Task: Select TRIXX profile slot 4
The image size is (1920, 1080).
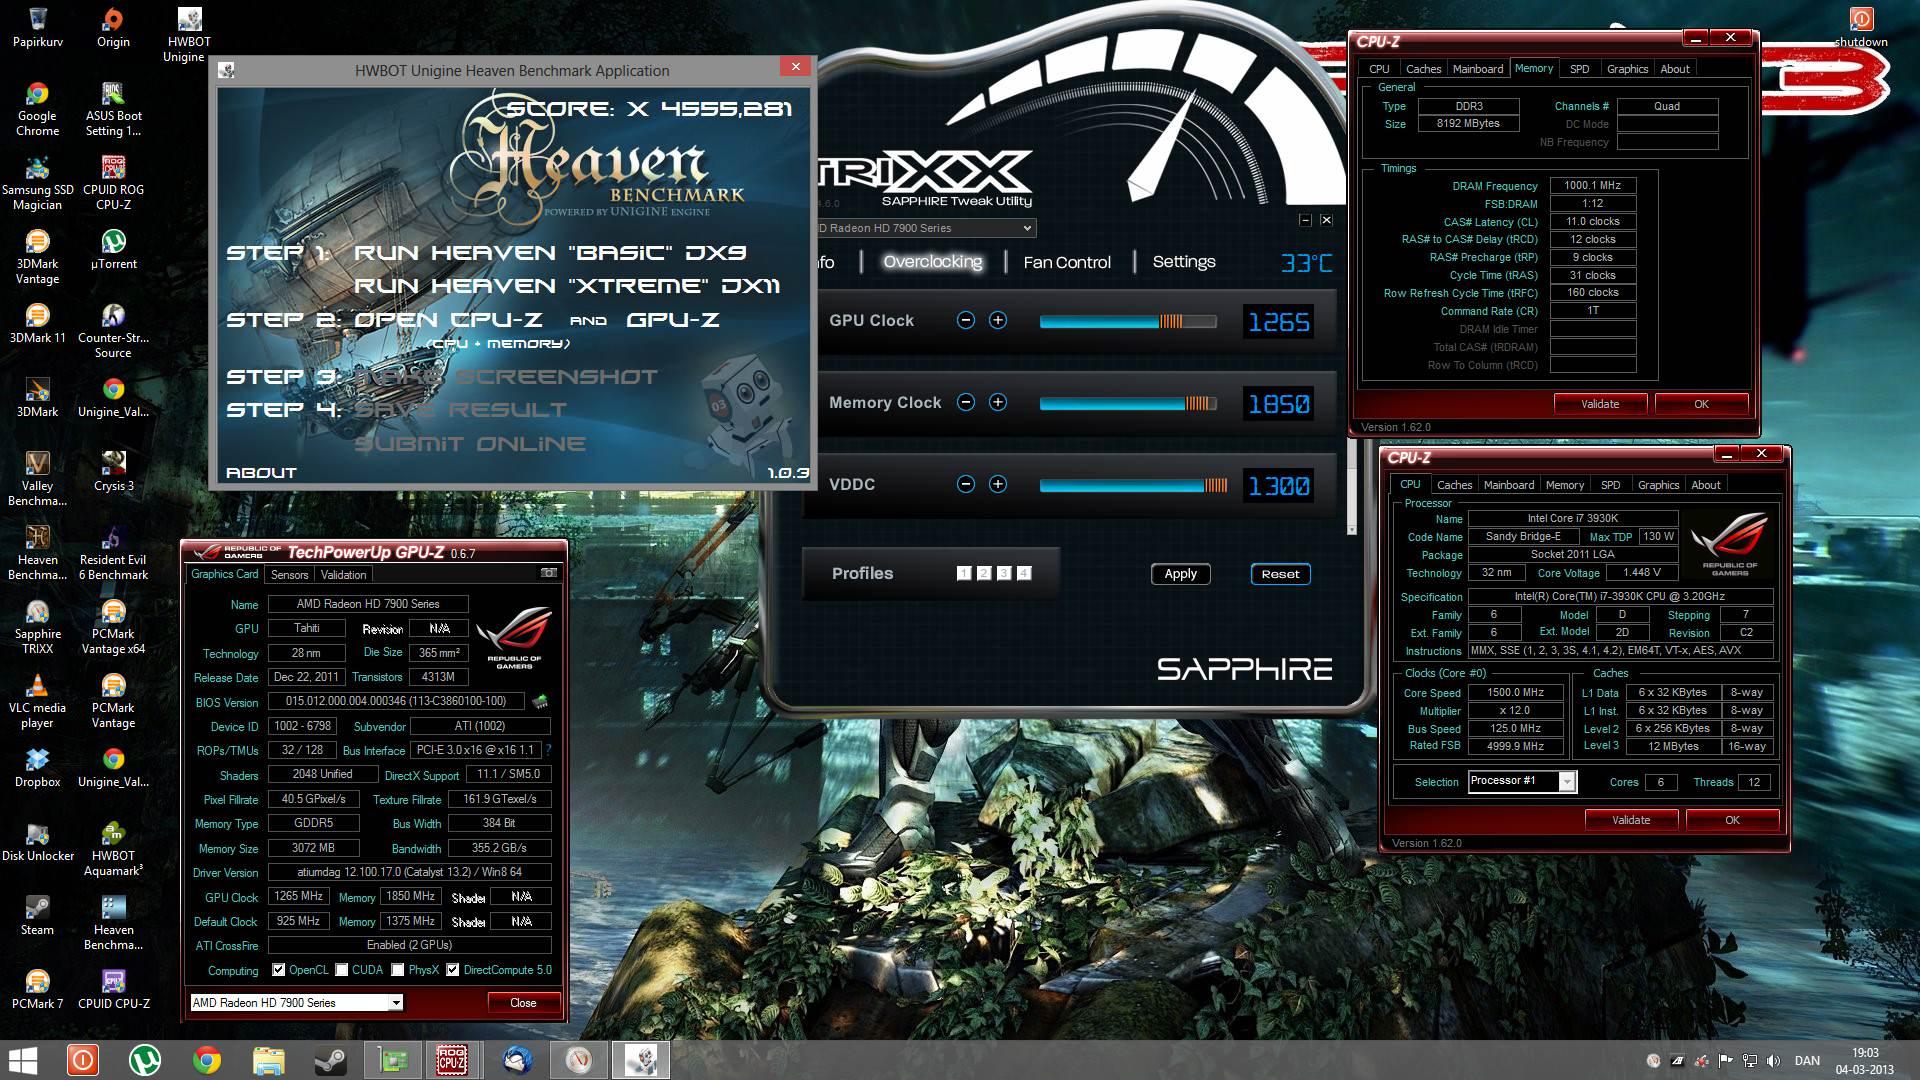Action: [x=1024, y=573]
